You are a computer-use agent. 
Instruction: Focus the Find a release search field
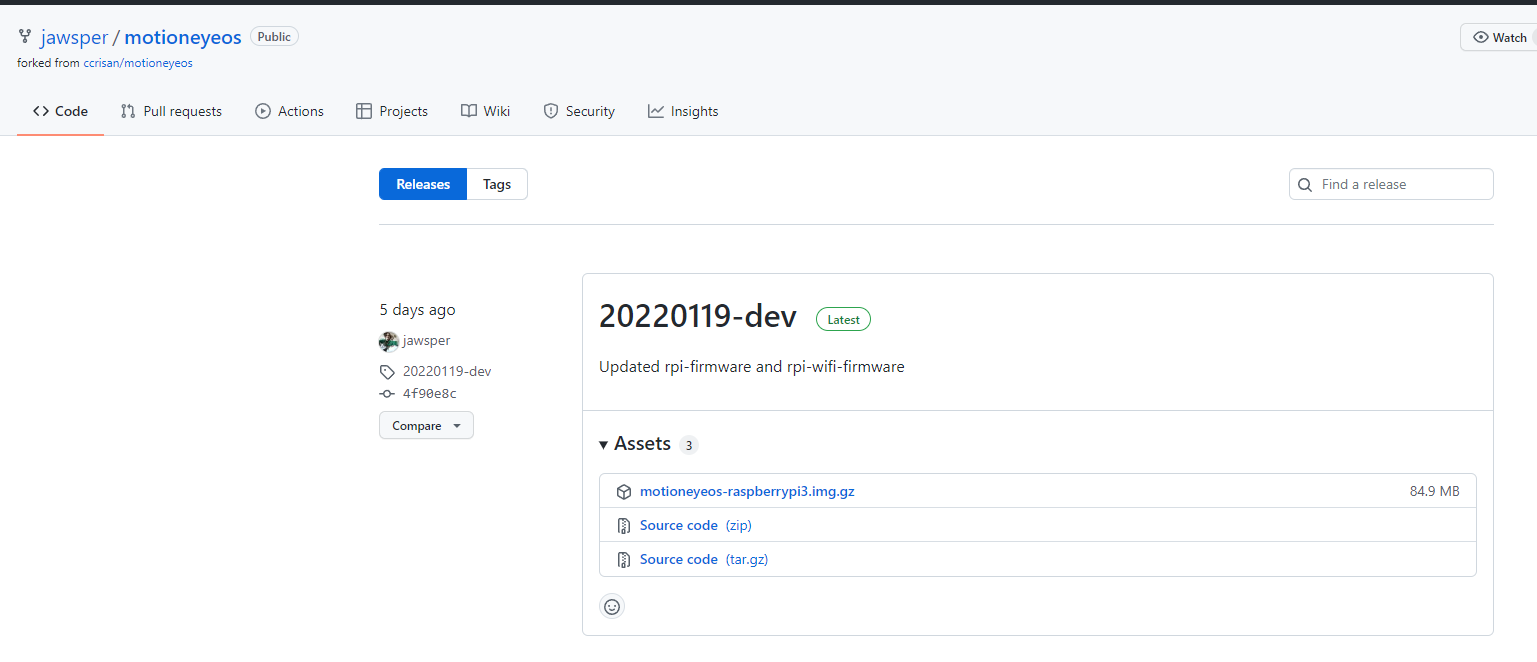[1400, 185]
